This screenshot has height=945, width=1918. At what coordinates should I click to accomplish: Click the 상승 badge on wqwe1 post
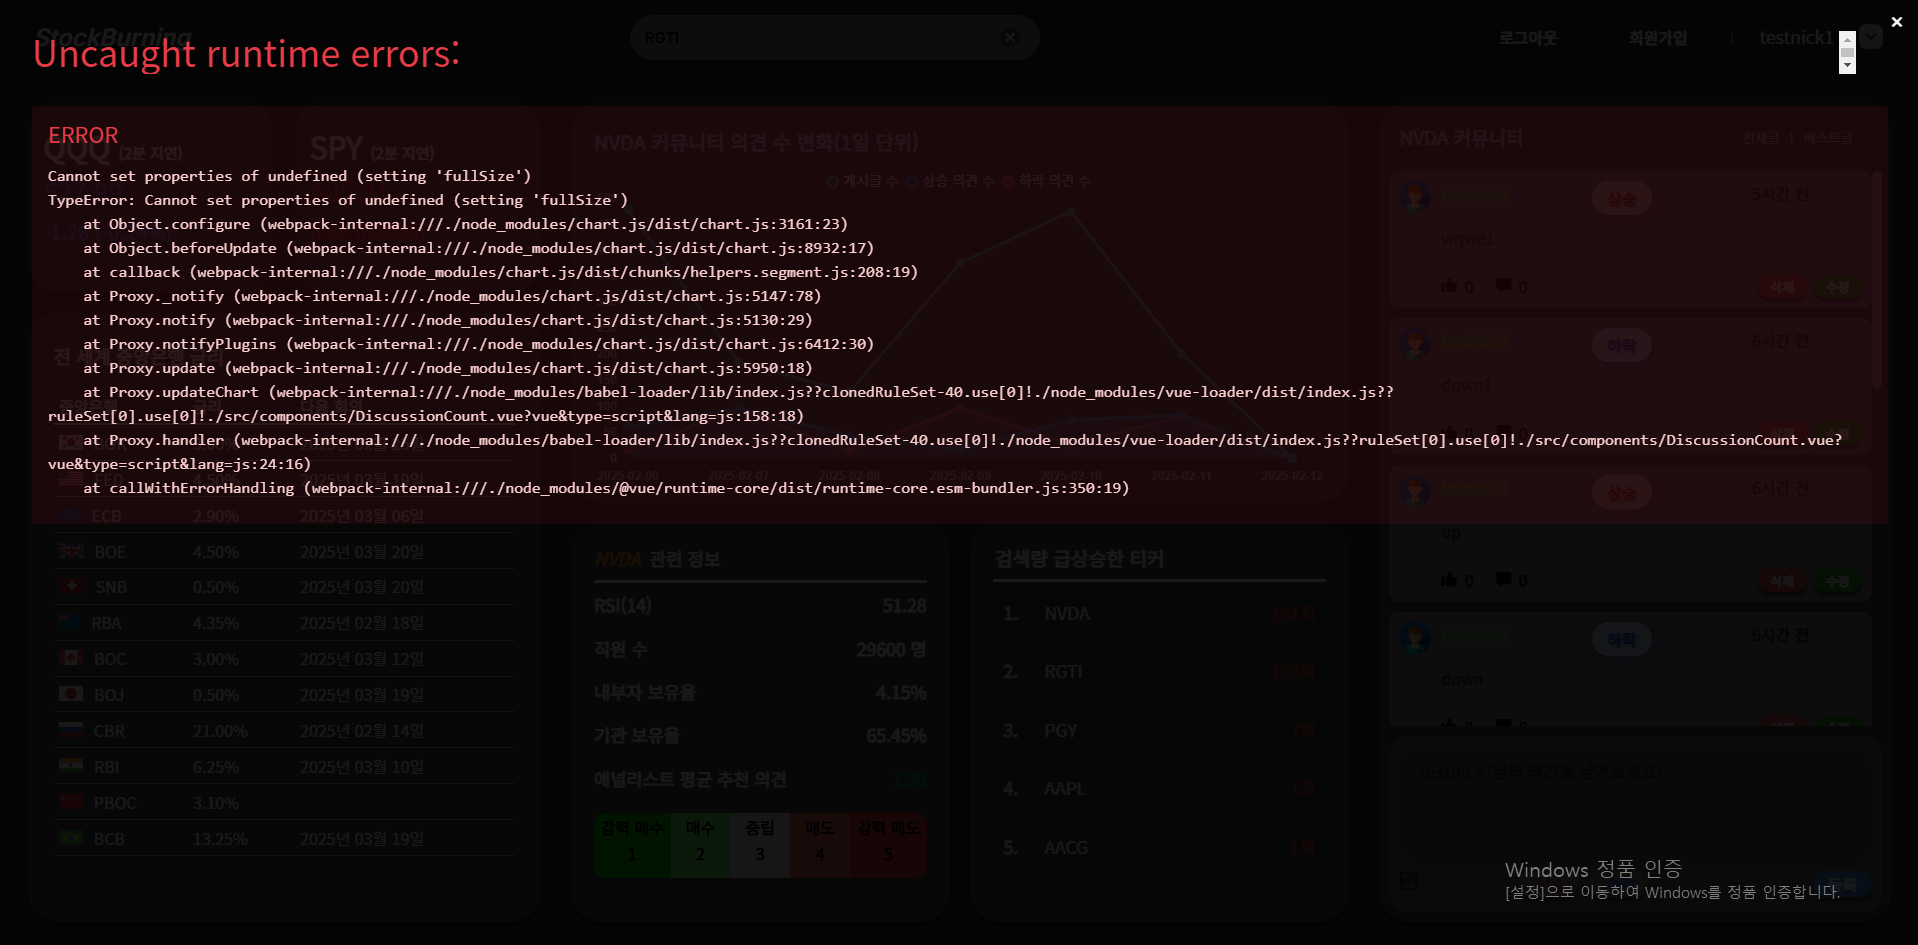click(1621, 199)
